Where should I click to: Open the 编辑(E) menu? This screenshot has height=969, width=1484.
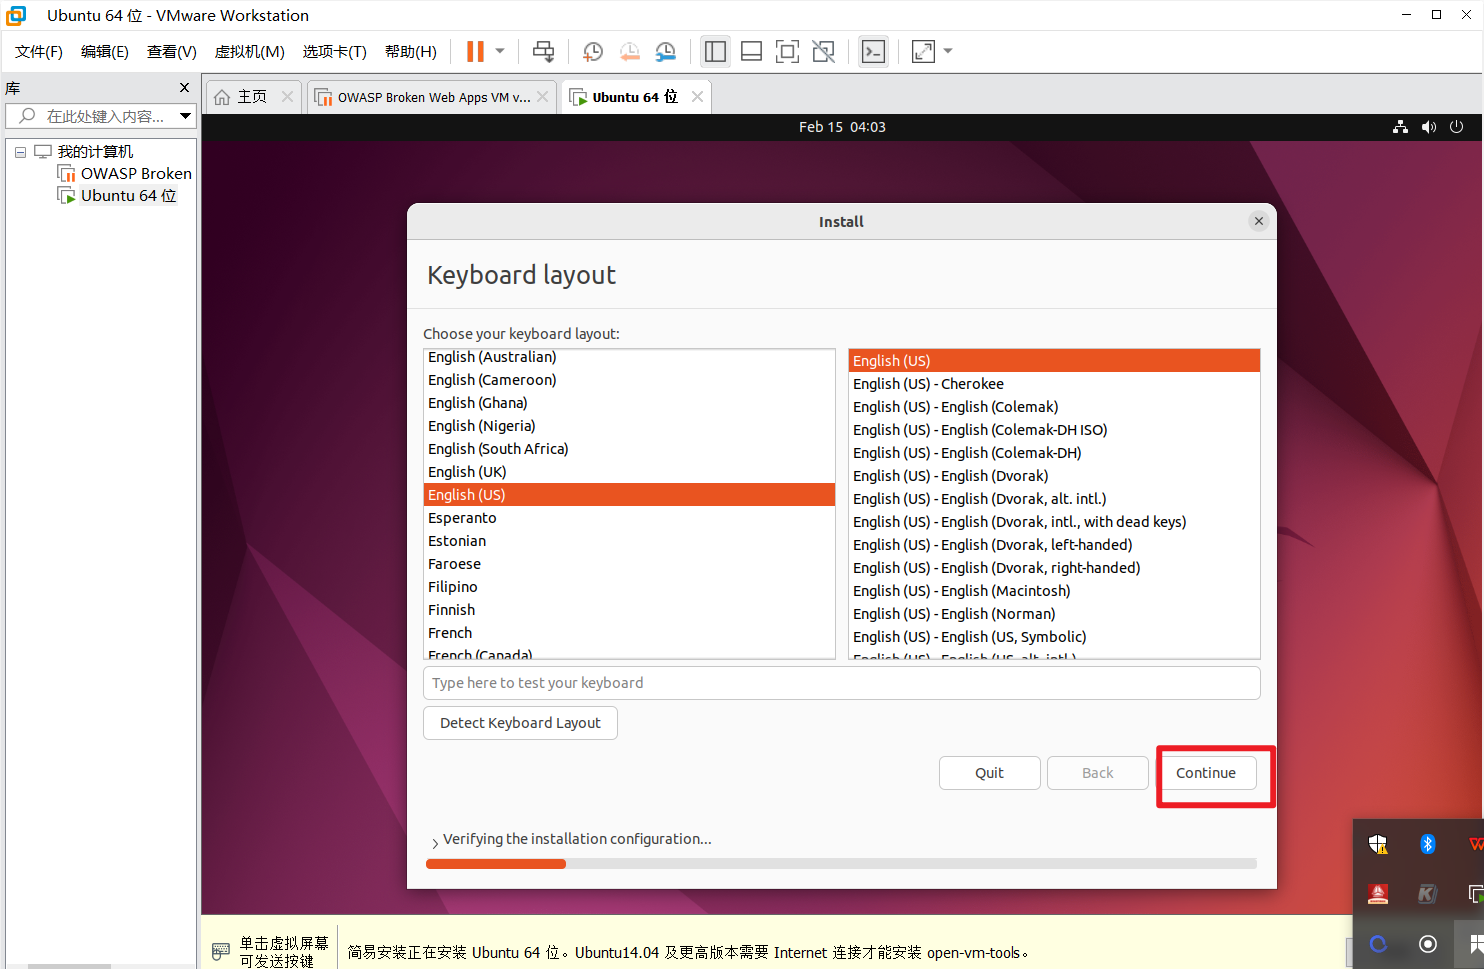pos(105,51)
